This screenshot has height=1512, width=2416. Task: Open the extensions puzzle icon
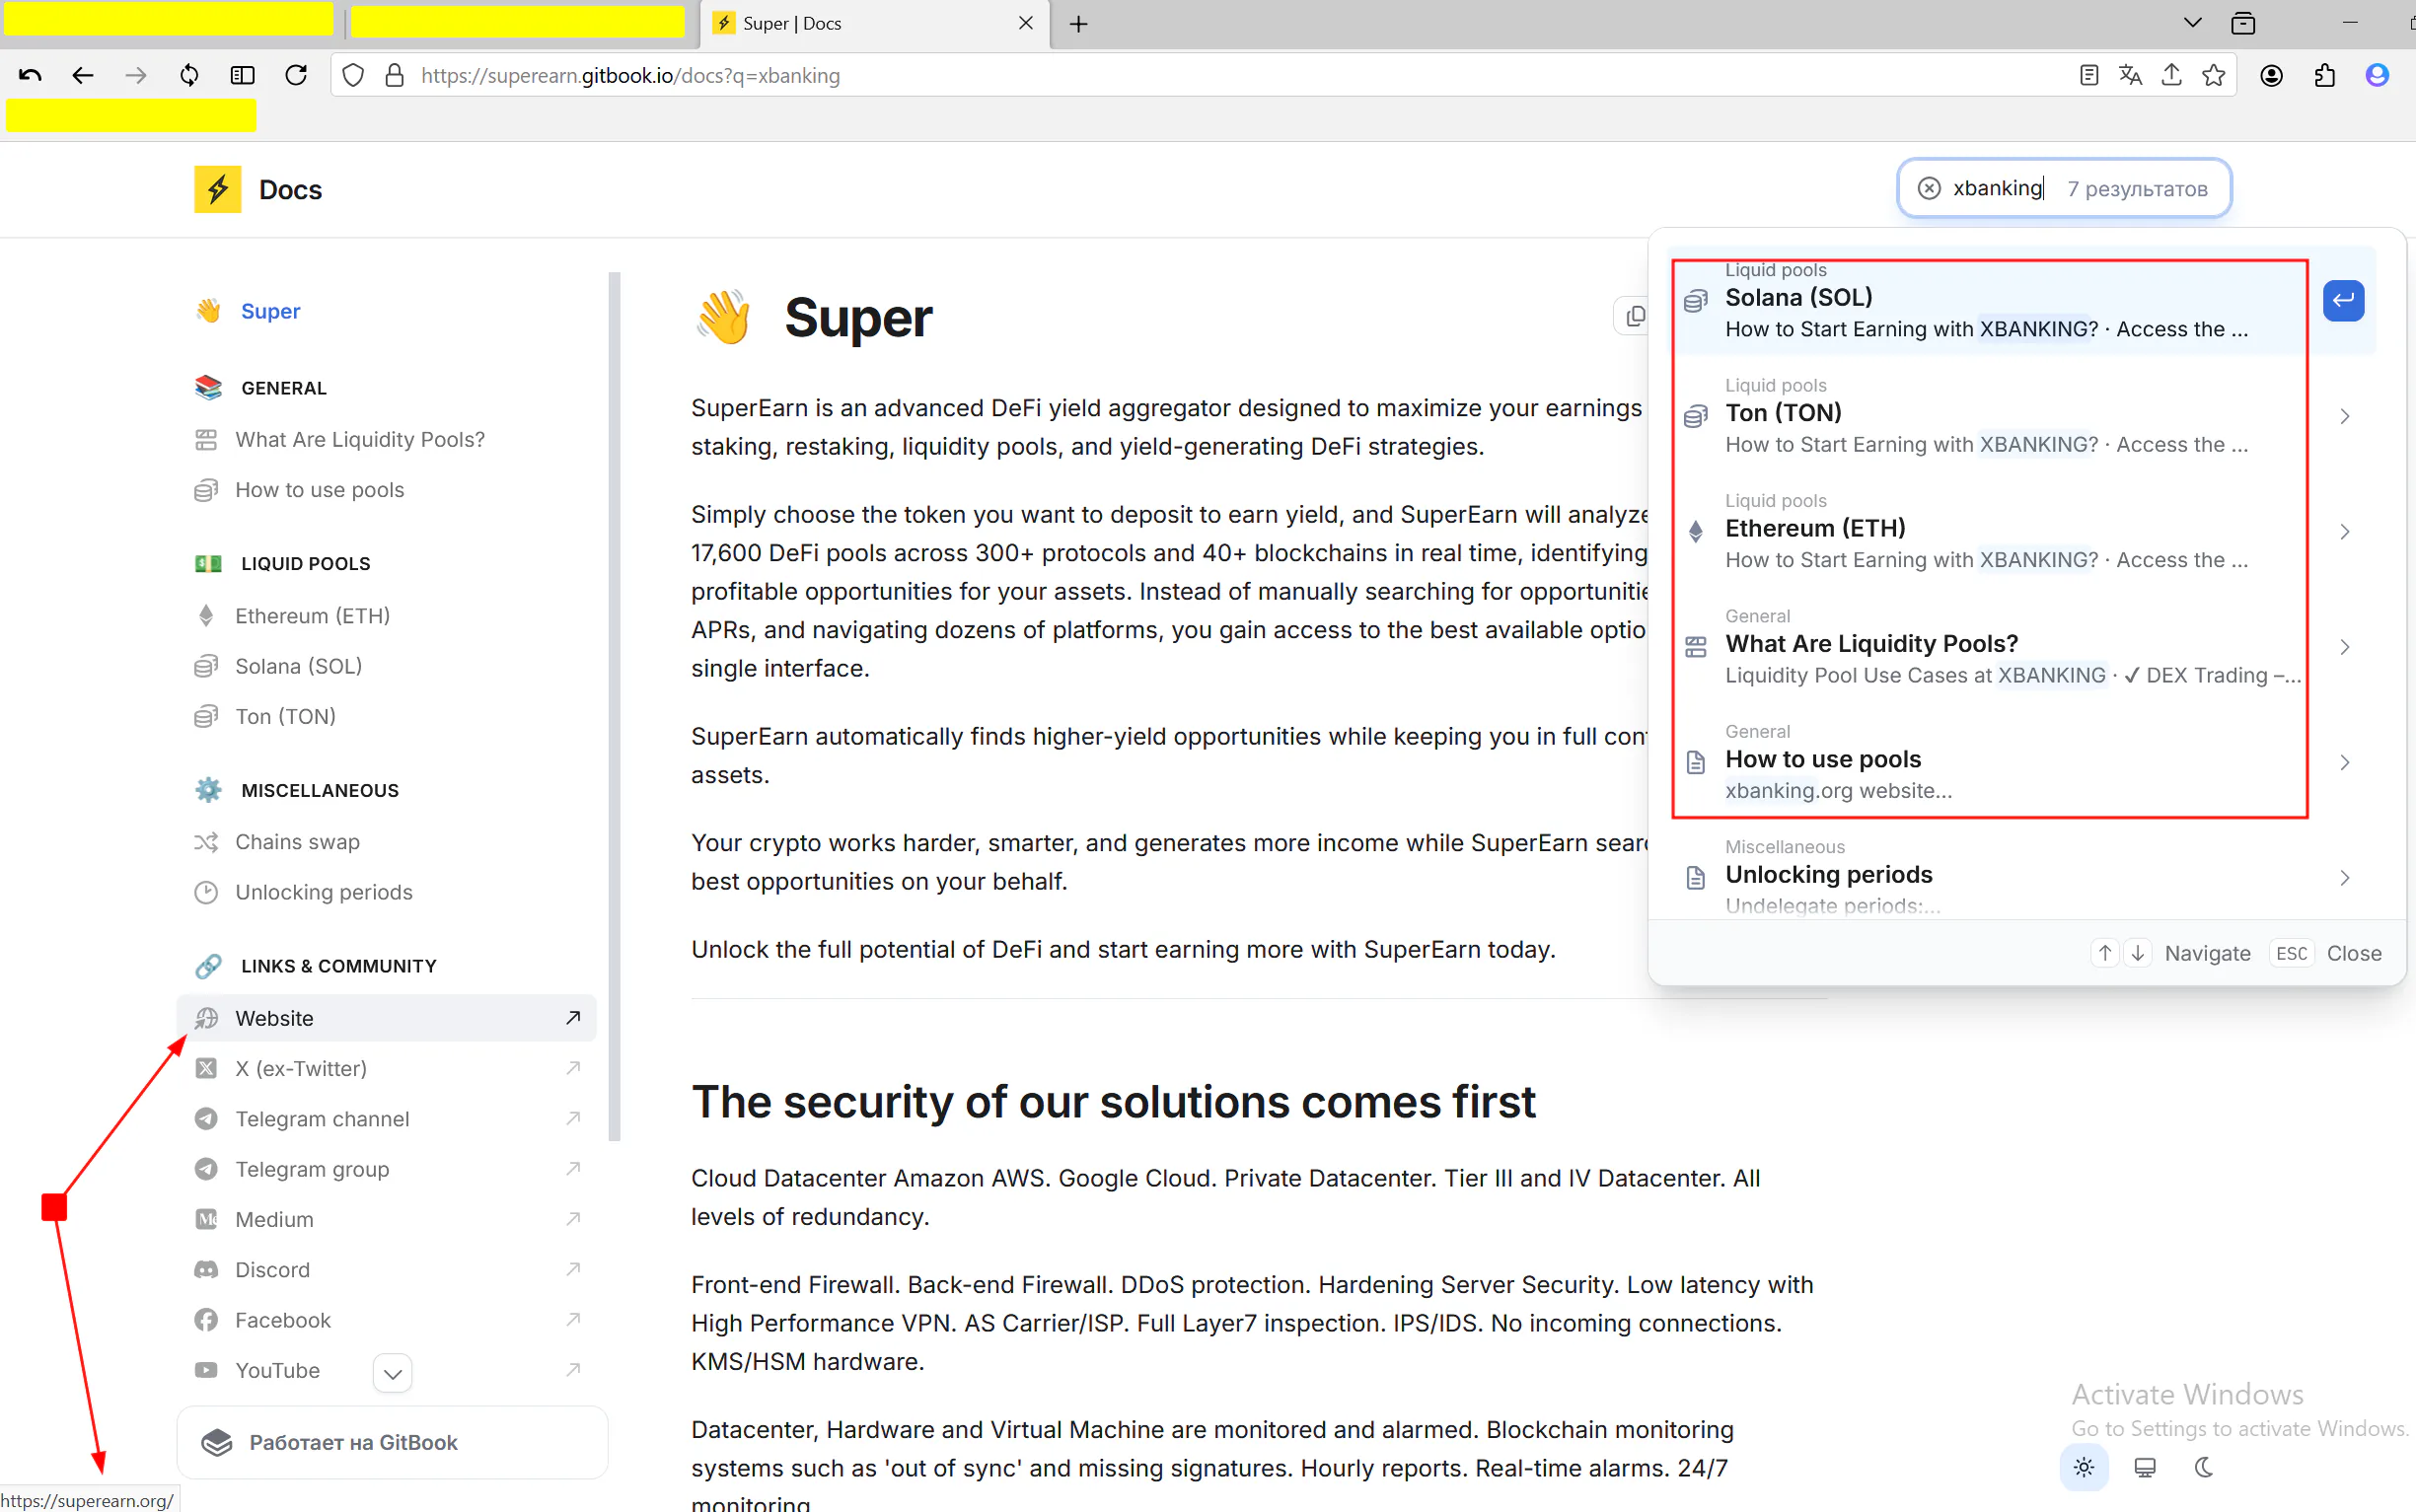click(2324, 75)
